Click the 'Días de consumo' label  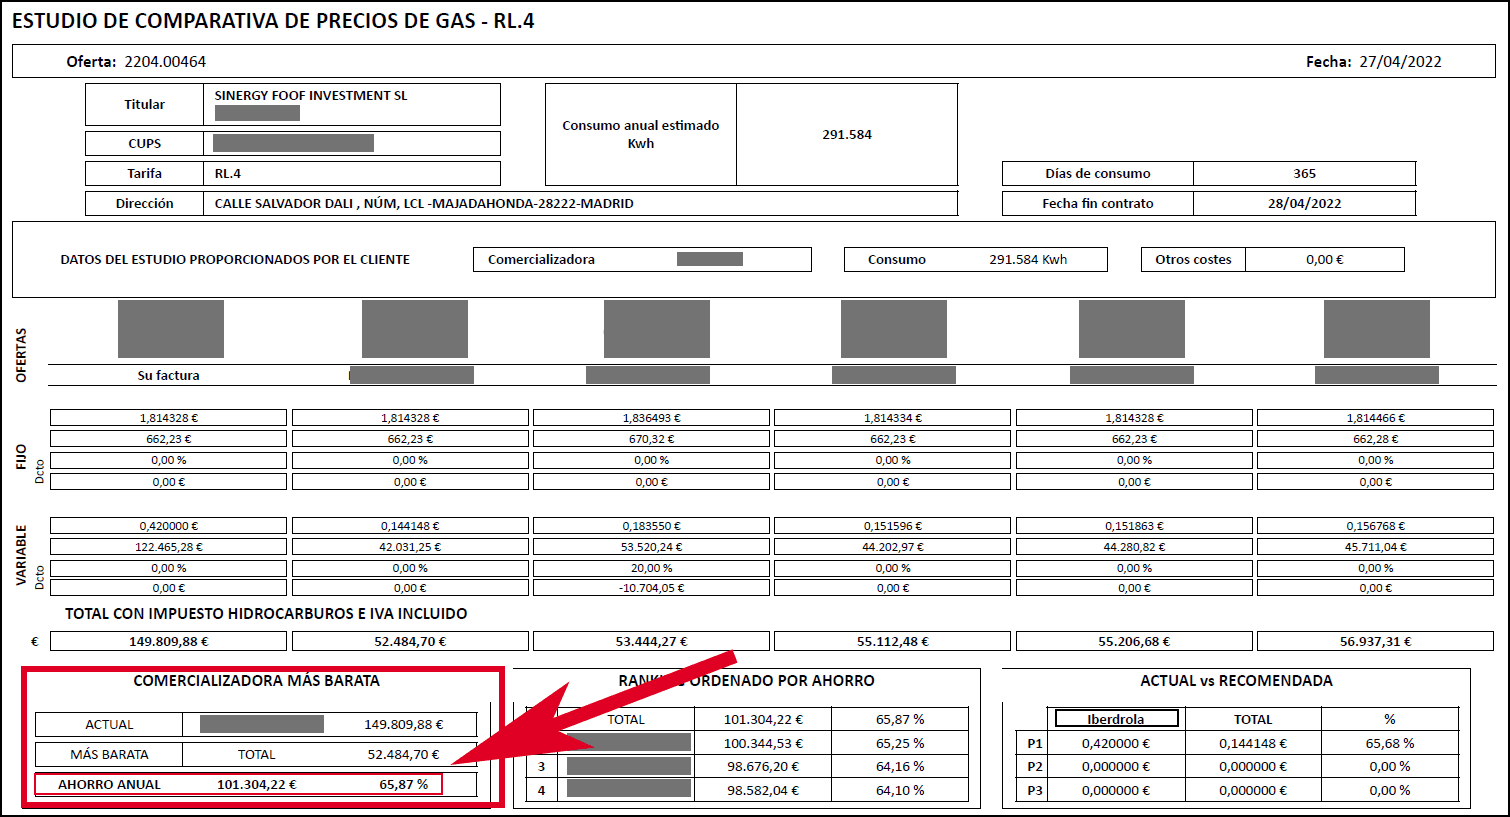(x=1098, y=173)
